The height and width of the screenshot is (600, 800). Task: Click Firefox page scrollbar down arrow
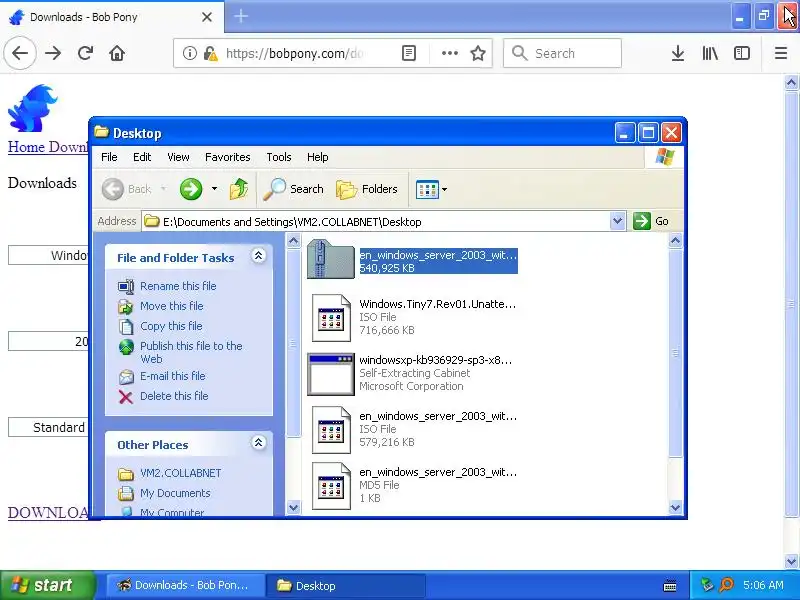coord(791,561)
